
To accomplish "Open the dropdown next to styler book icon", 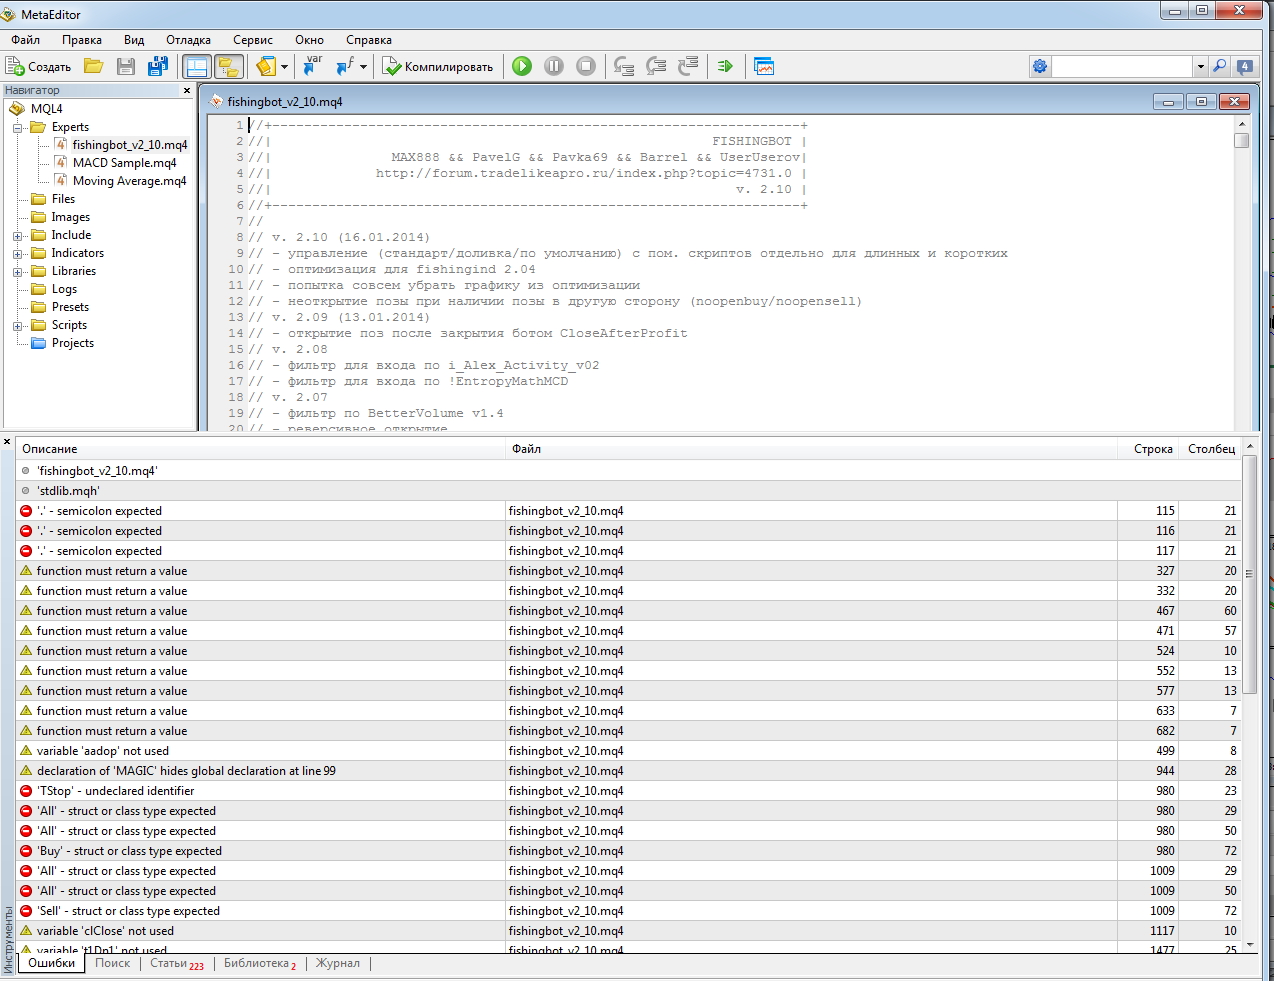I will pyautogui.click(x=284, y=67).
